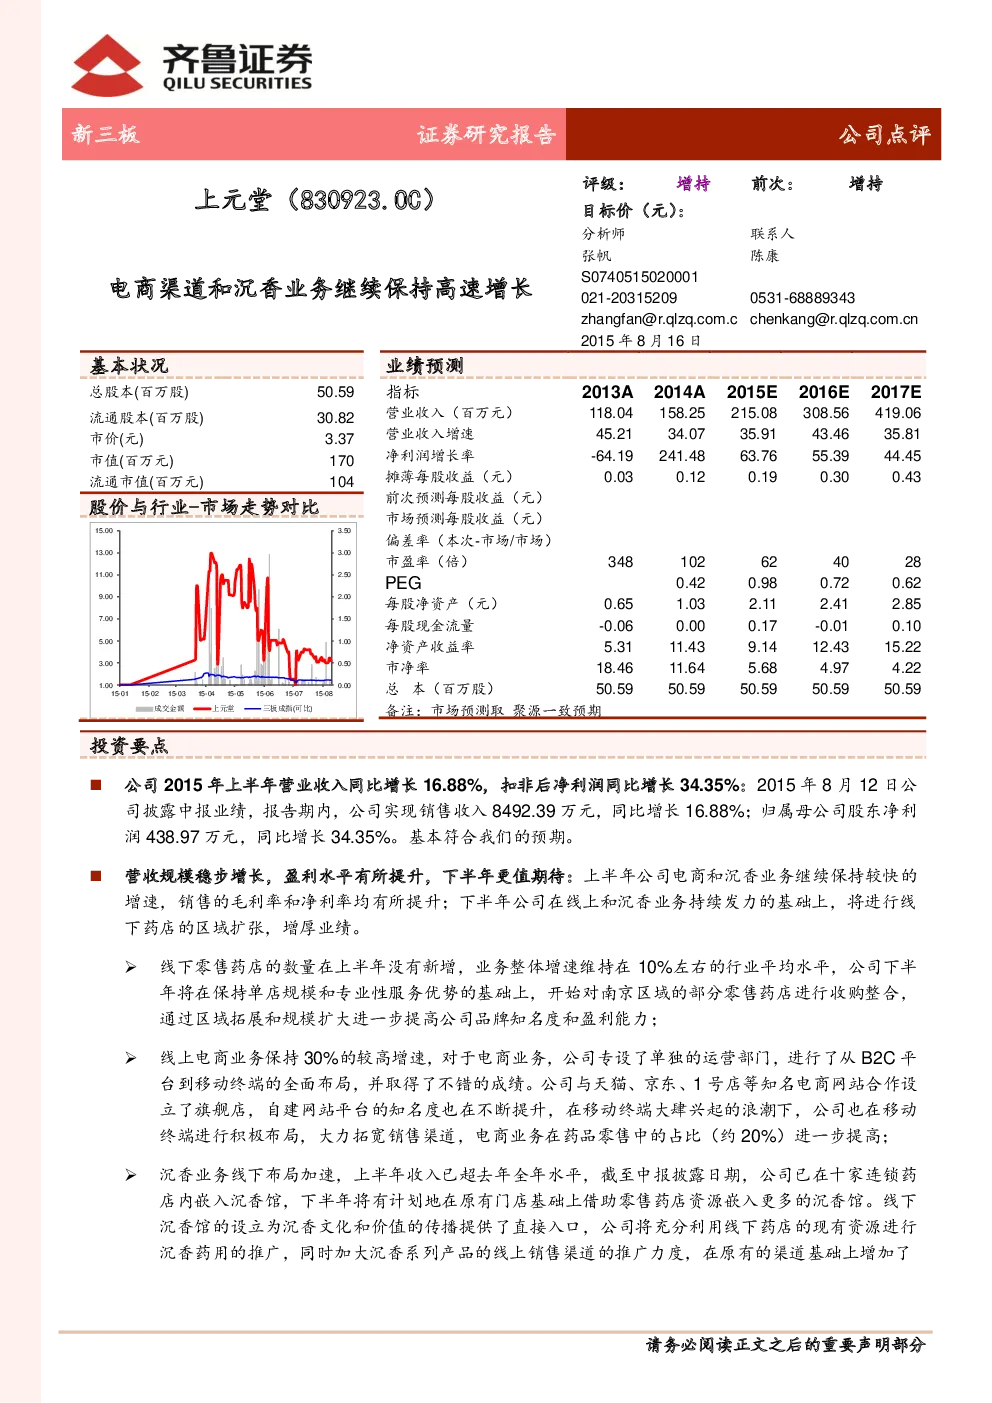Select the 流通市值 value 104
This screenshot has height=1403, width=992.
342,482
